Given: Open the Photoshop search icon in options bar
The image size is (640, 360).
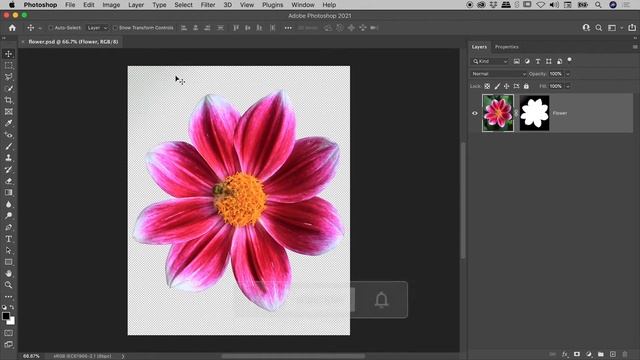Looking at the screenshot, I should (x=599, y=28).
